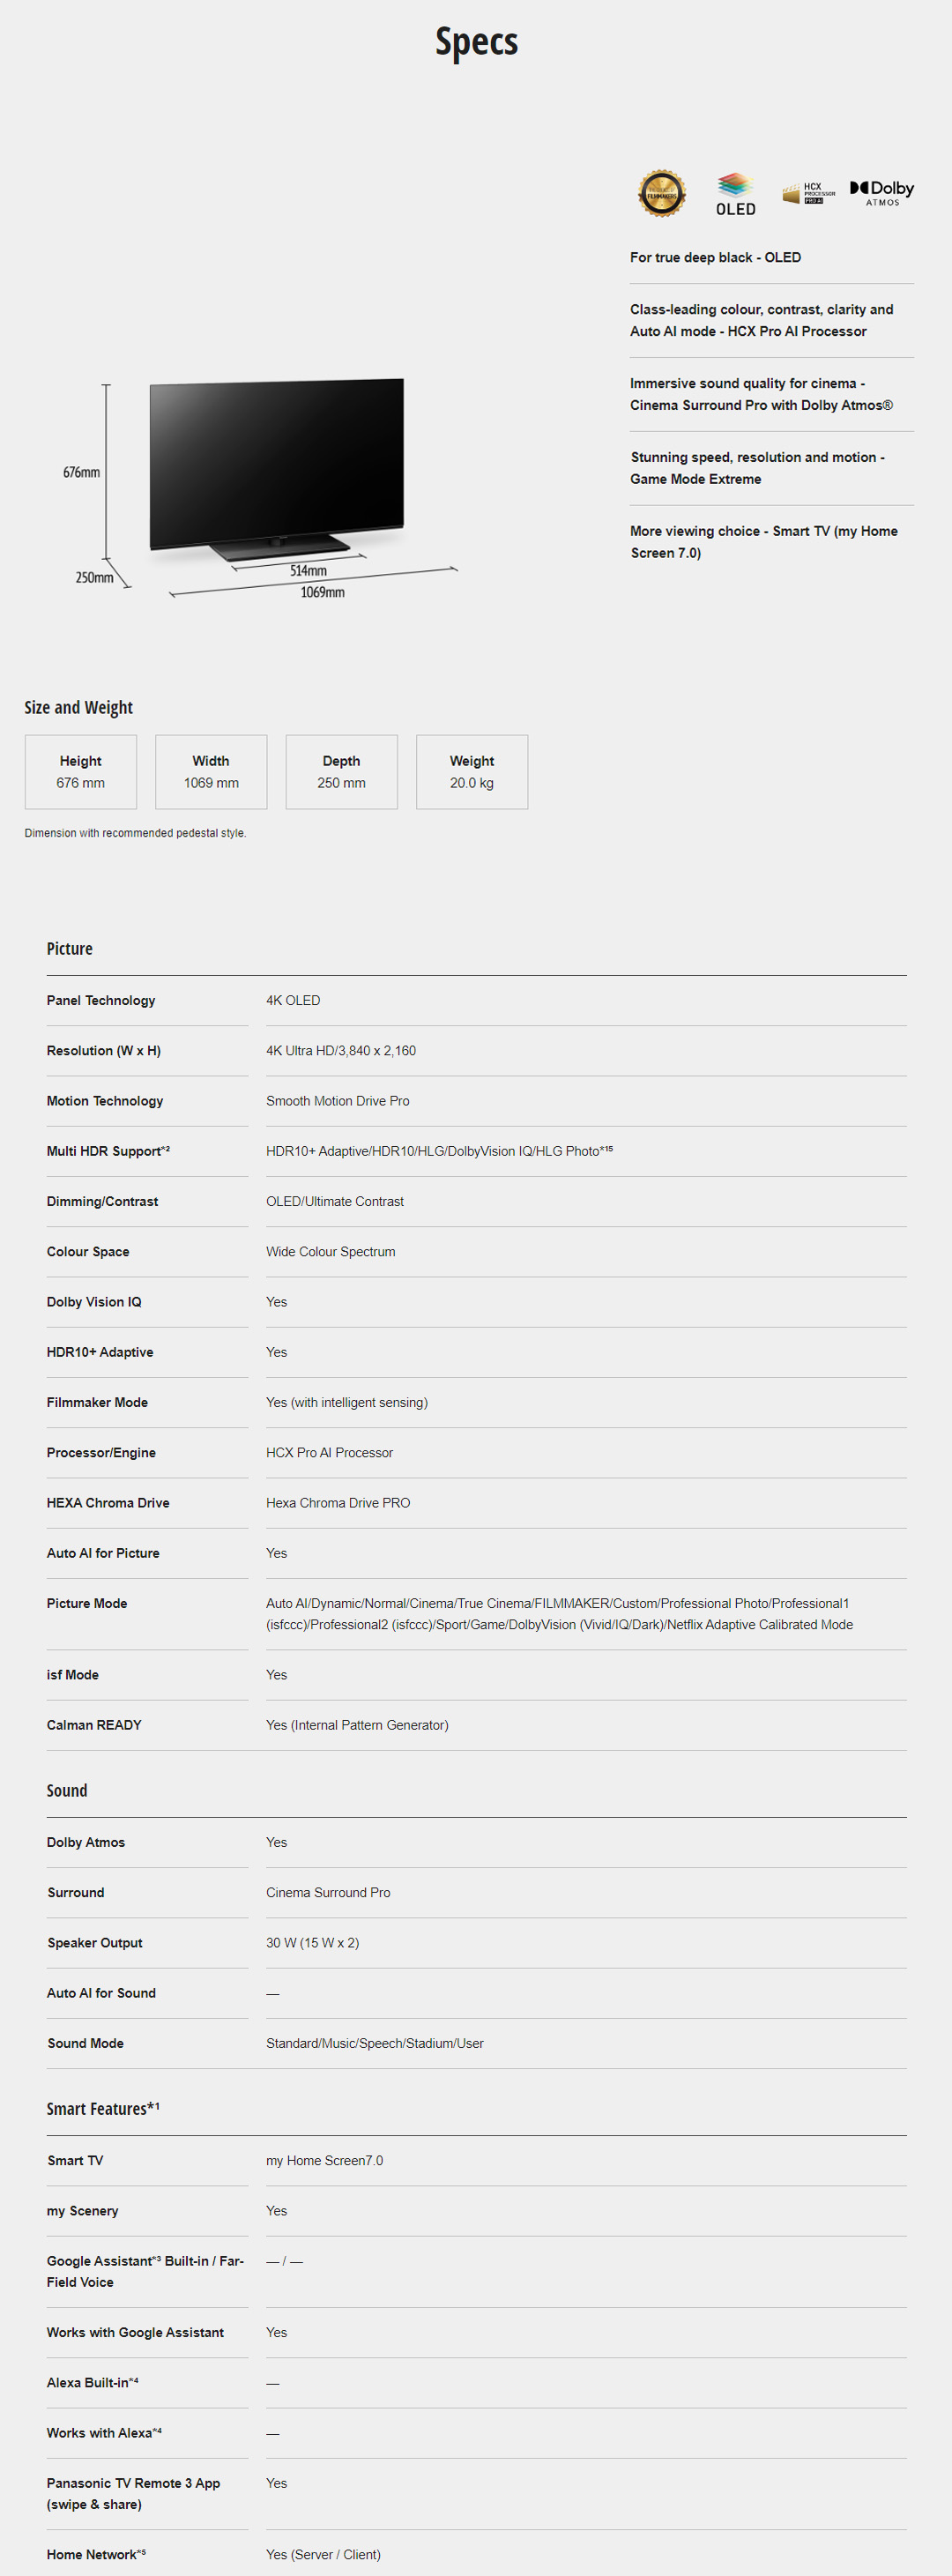Viewport: 952px width, 2576px height.
Task: Click the Smart TV my Home Screen feature
Action: [763, 542]
